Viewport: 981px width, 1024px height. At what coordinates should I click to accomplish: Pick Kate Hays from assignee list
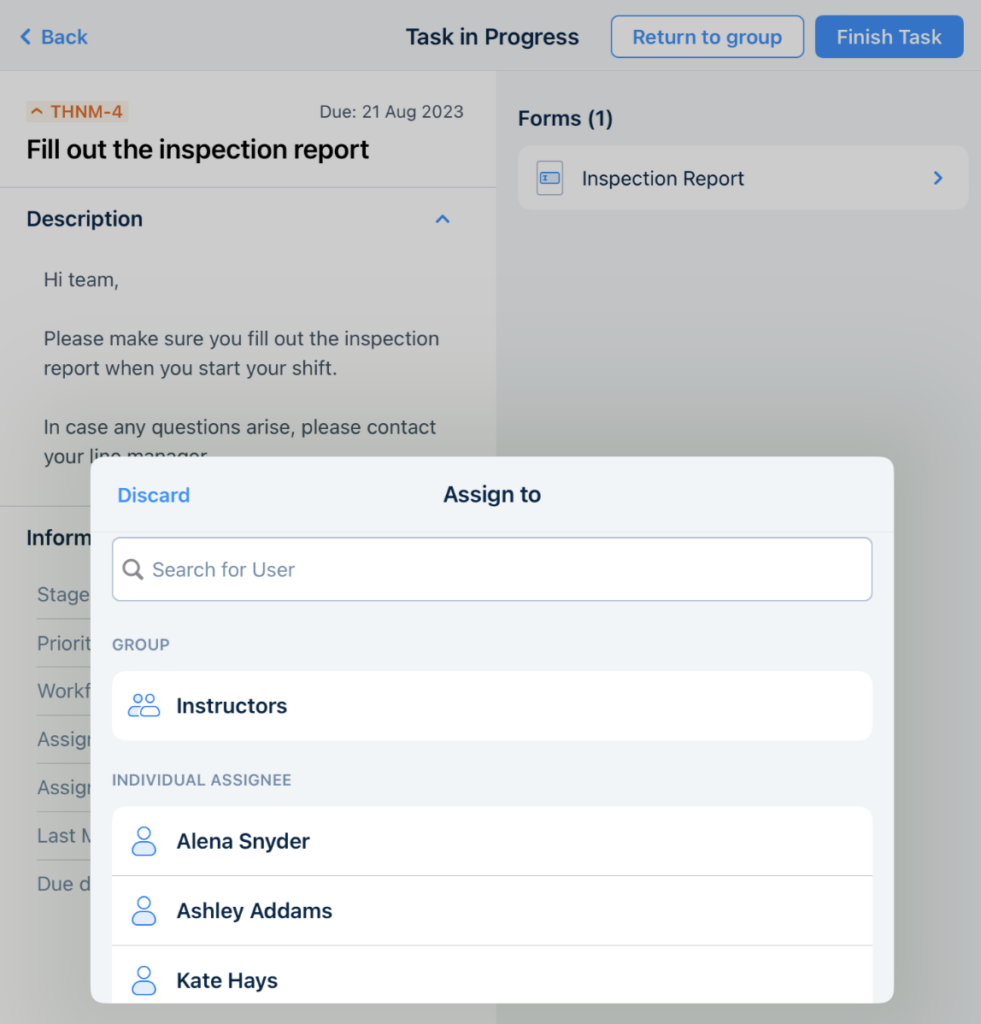[x=491, y=980]
